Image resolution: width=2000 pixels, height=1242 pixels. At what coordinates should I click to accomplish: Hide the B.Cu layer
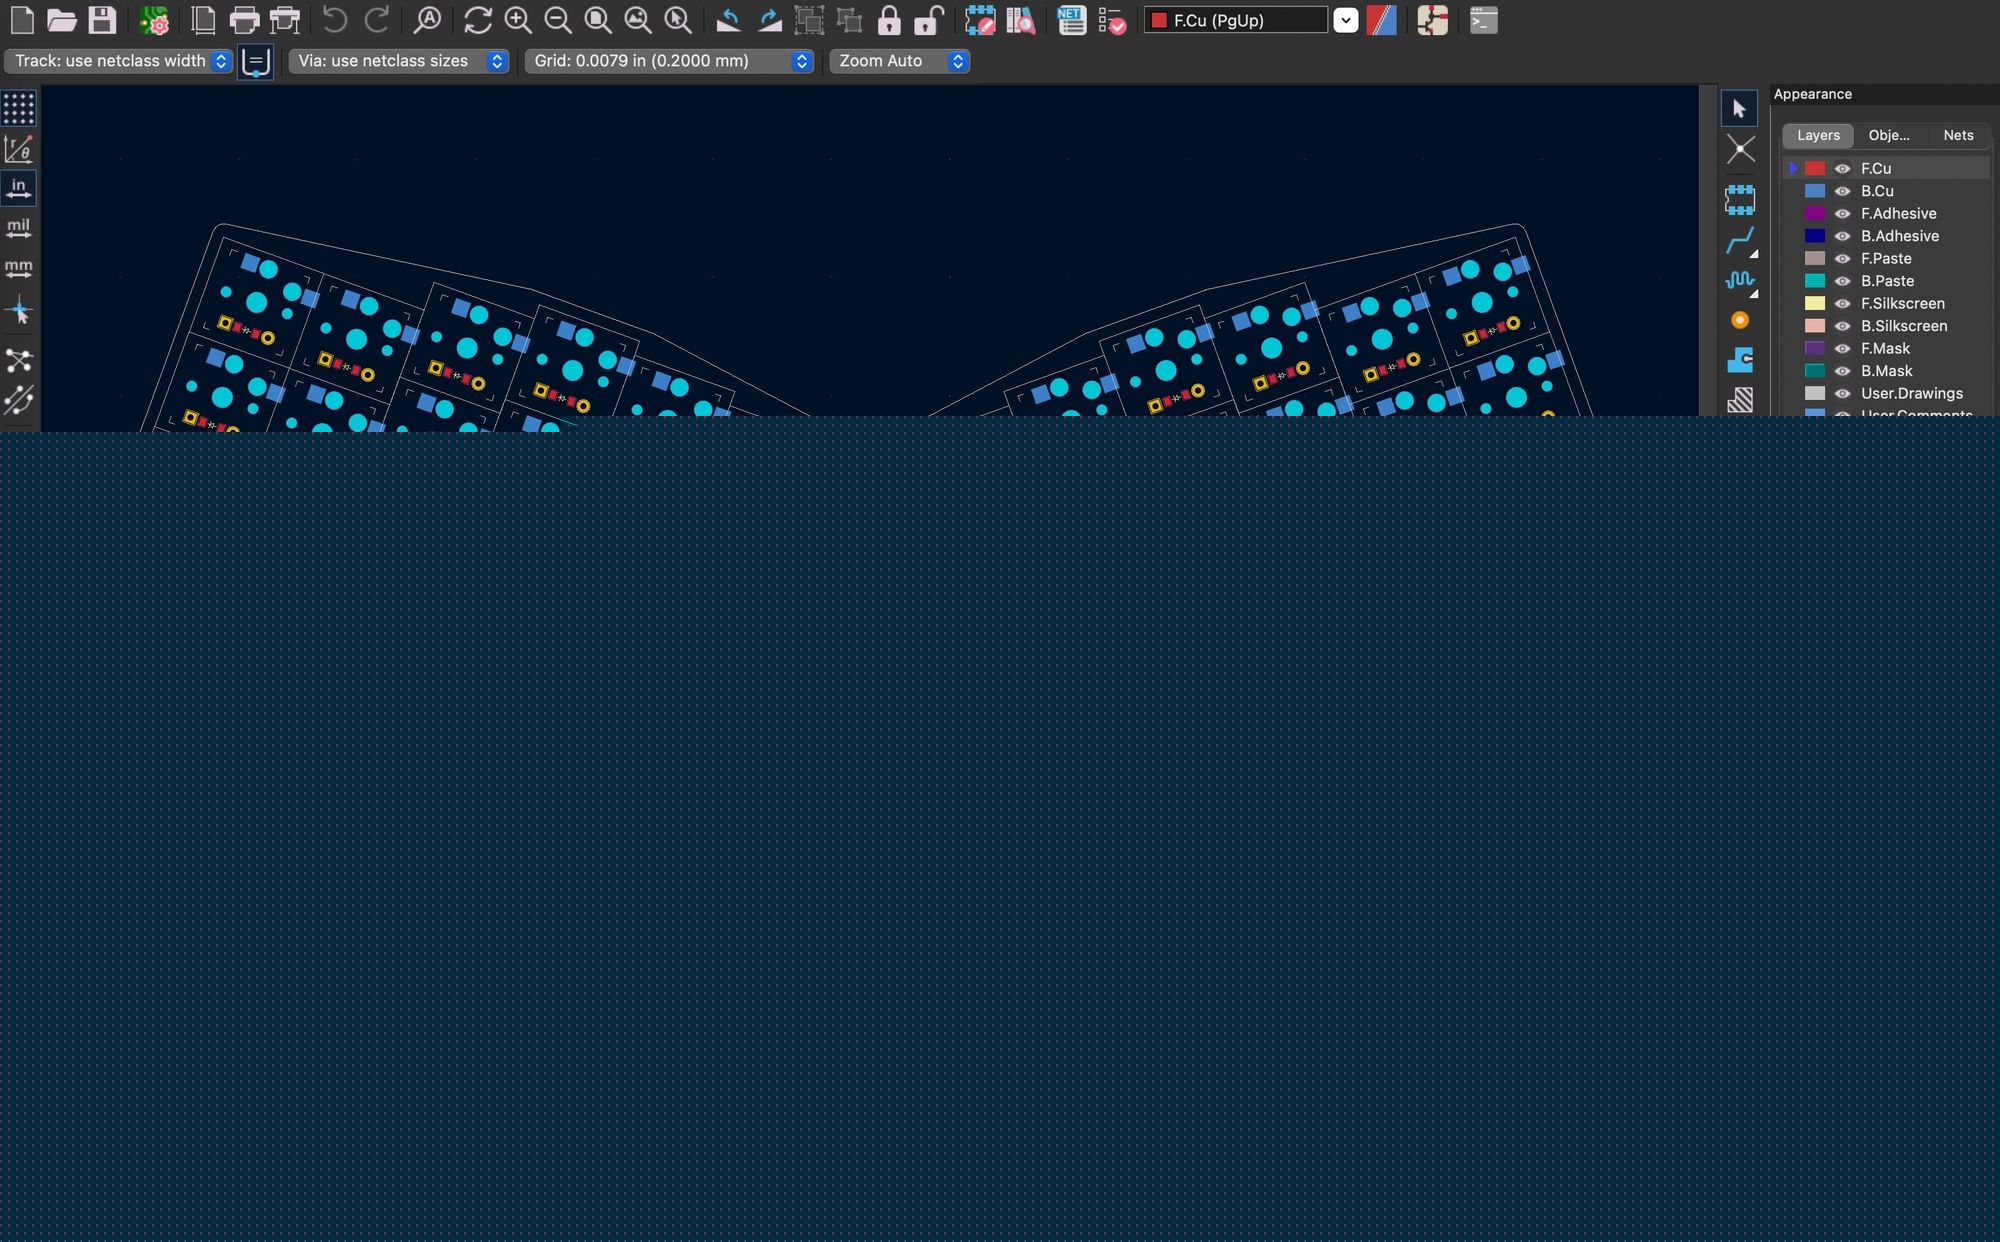click(x=1842, y=191)
